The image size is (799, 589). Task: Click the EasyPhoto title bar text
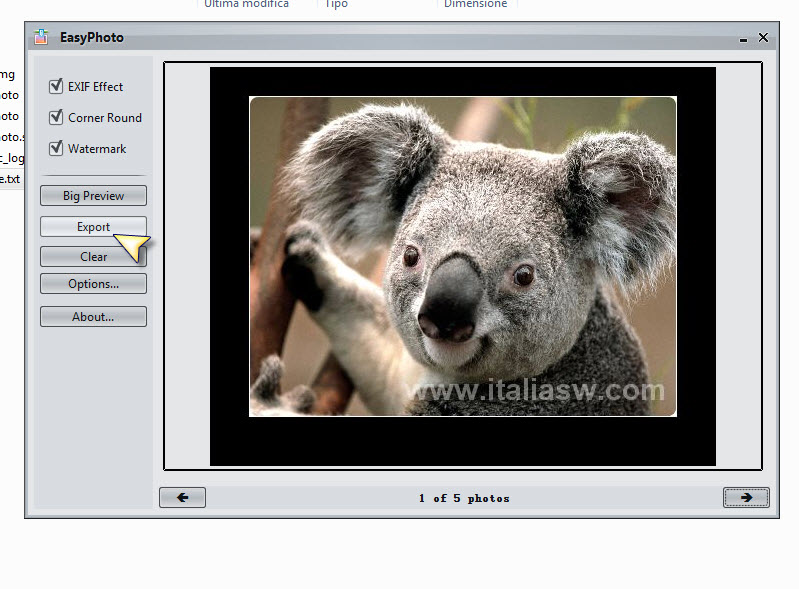point(92,38)
